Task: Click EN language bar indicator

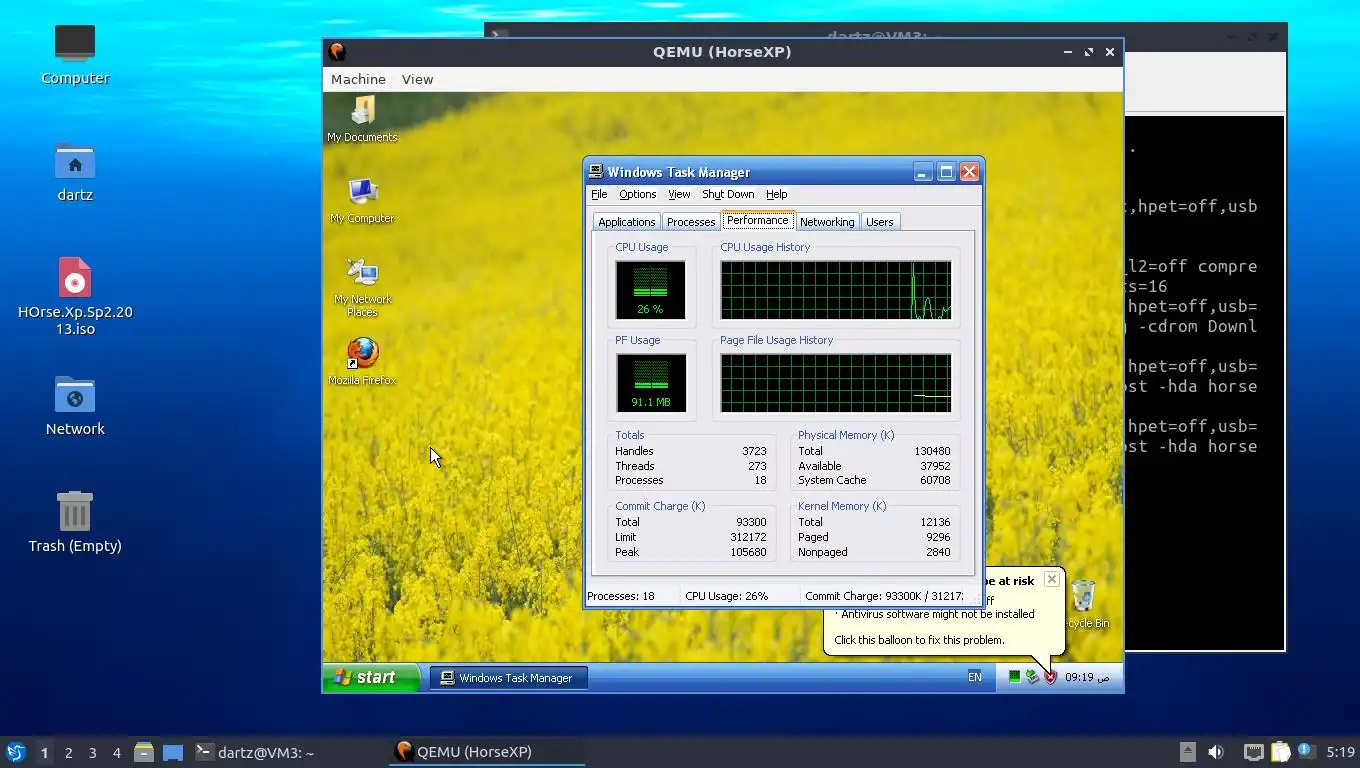Action: tap(974, 677)
